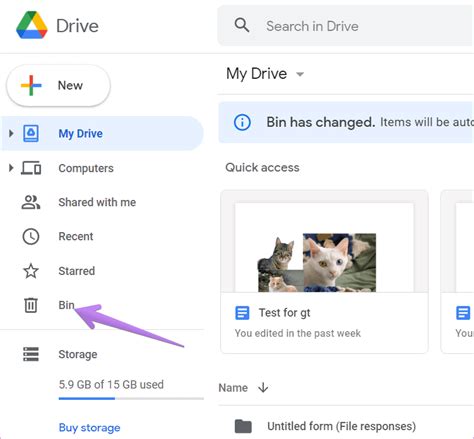This screenshot has height=439, width=474.
Task: Open Computers in the sidebar
Action: [86, 168]
